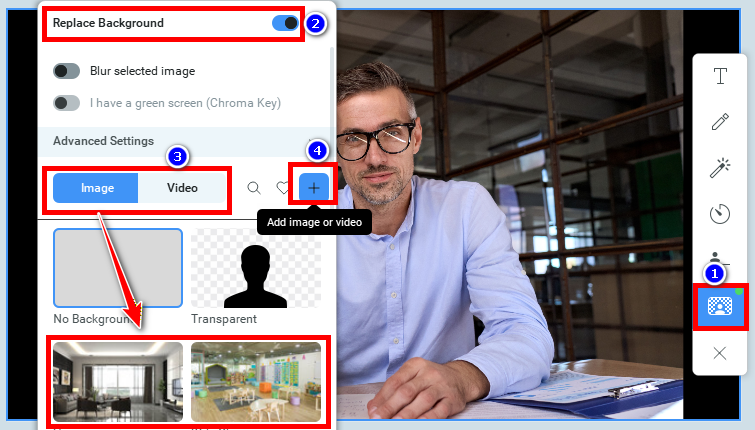Open the person icon tool in toolbar

719,256
